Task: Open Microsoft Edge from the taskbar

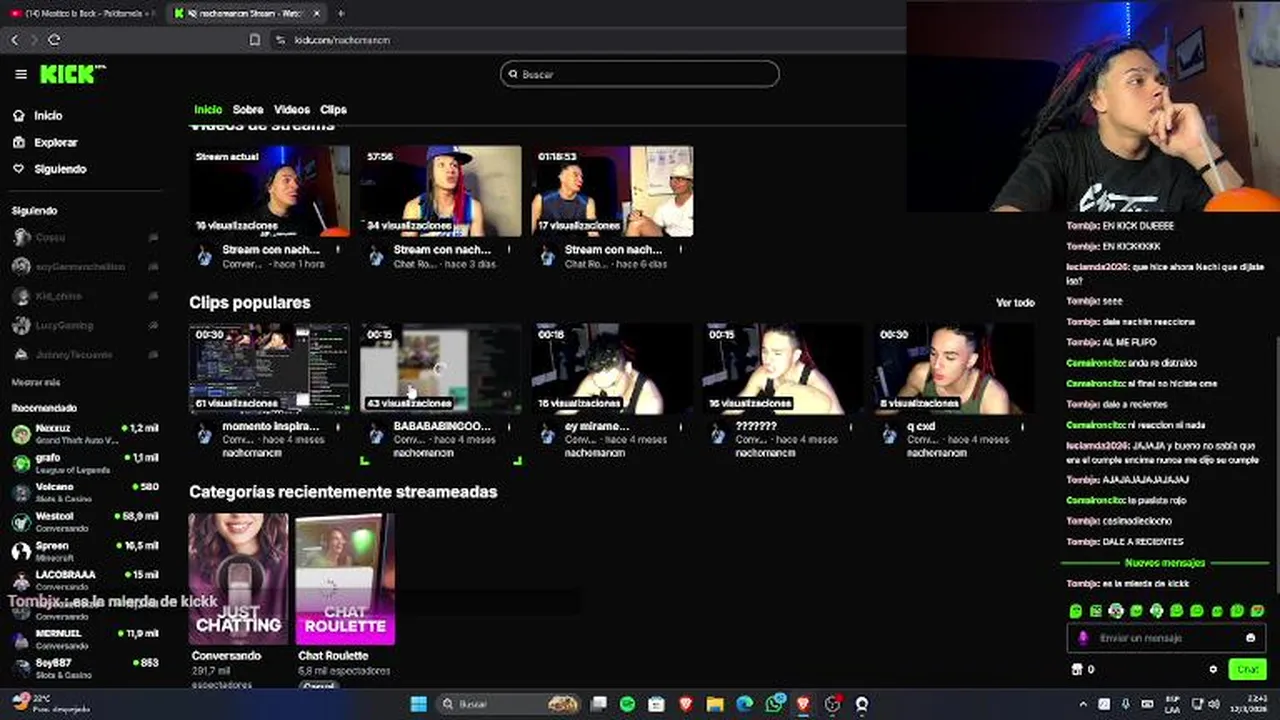Action: pyautogui.click(x=745, y=704)
